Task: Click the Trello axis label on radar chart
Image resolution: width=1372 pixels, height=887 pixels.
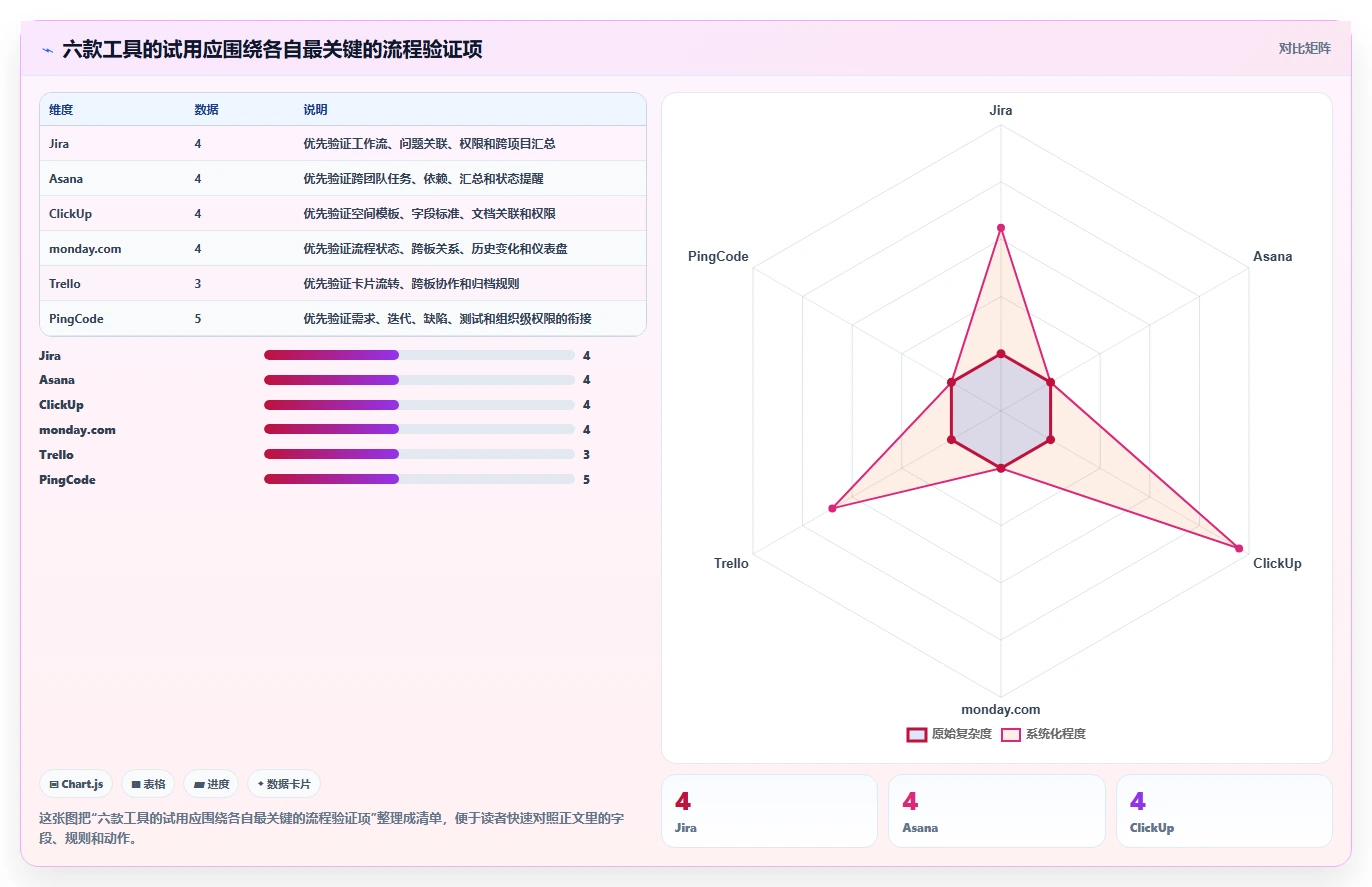Action: [731, 564]
